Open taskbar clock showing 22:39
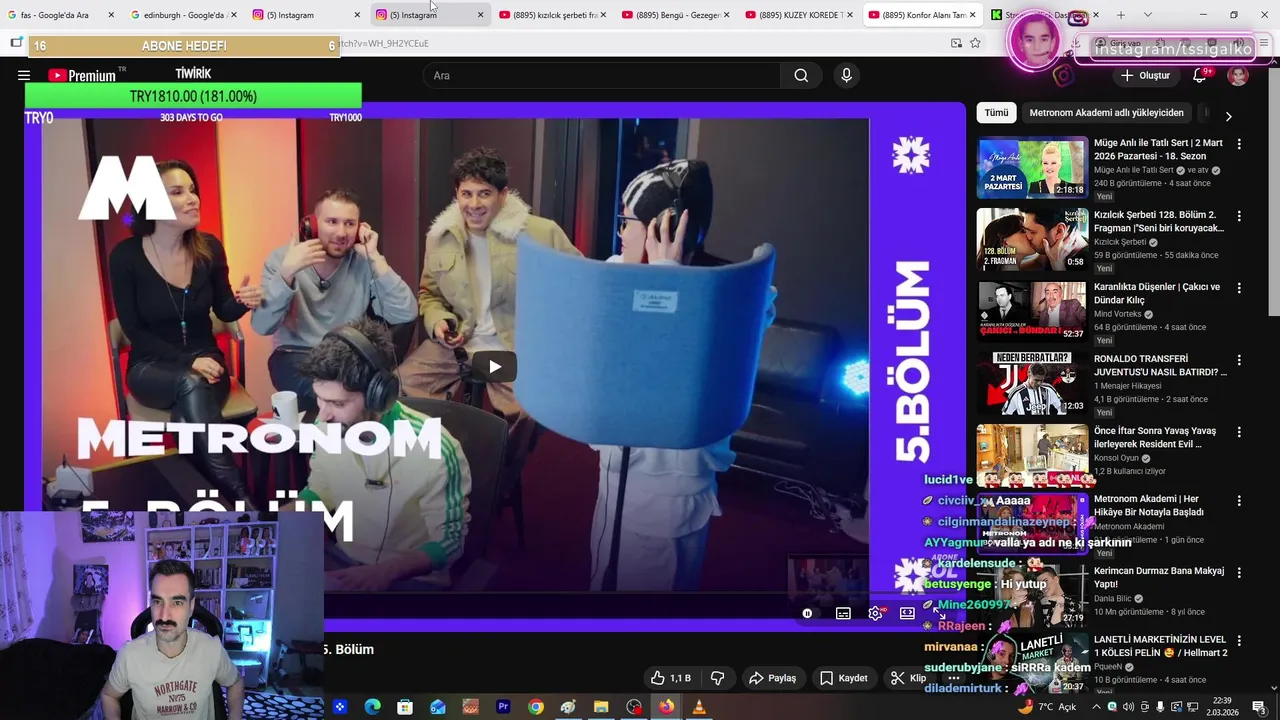Image resolution: width=1280 pixels, height=720 pixels. (x=1222, y=706)
